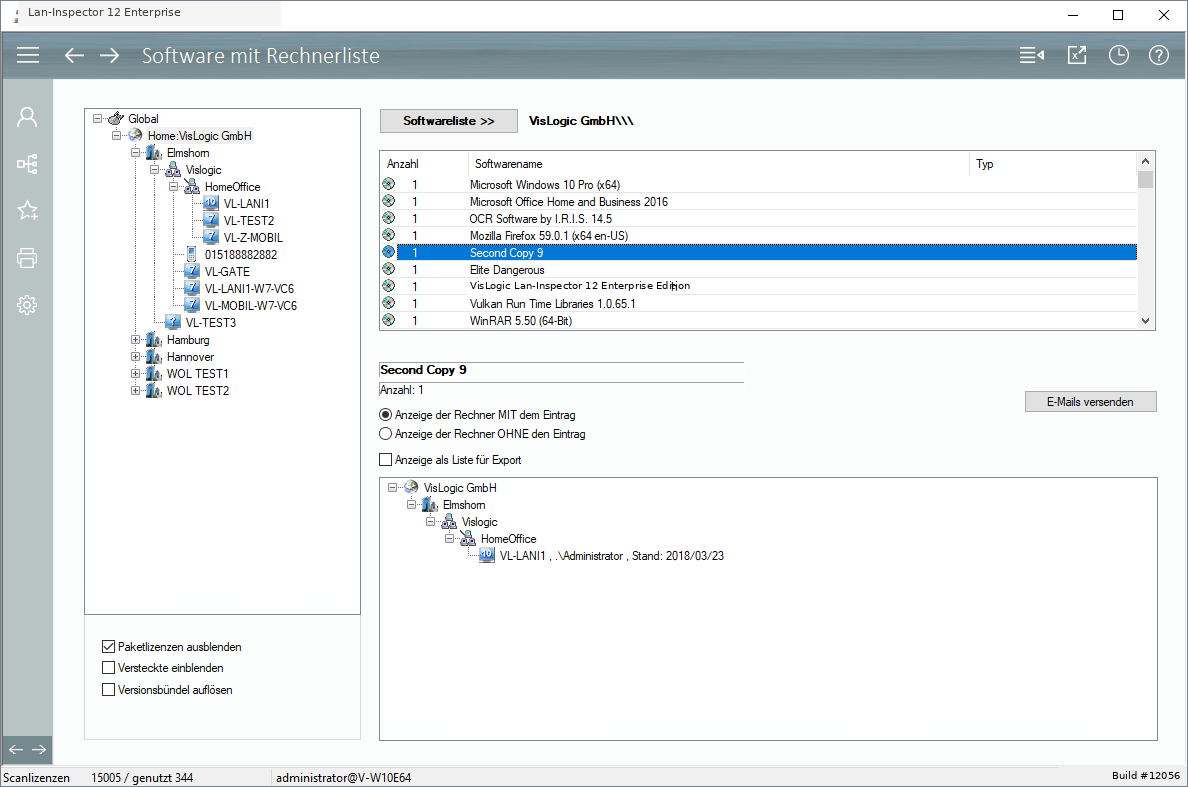Open the network structure sidebar icon
1188x787 pixels.
27,164
